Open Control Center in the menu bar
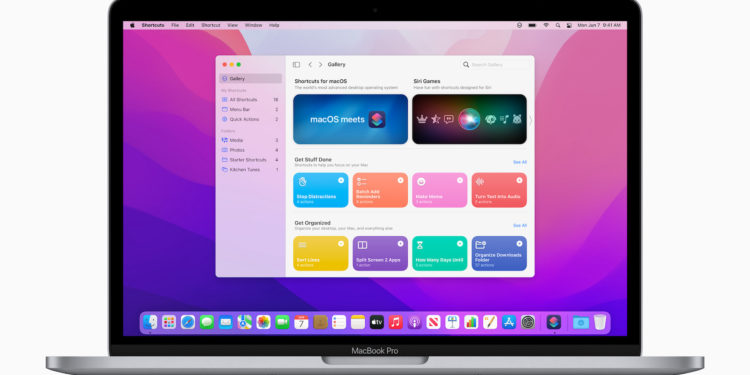Screen dimensions: 750x375 569,25
